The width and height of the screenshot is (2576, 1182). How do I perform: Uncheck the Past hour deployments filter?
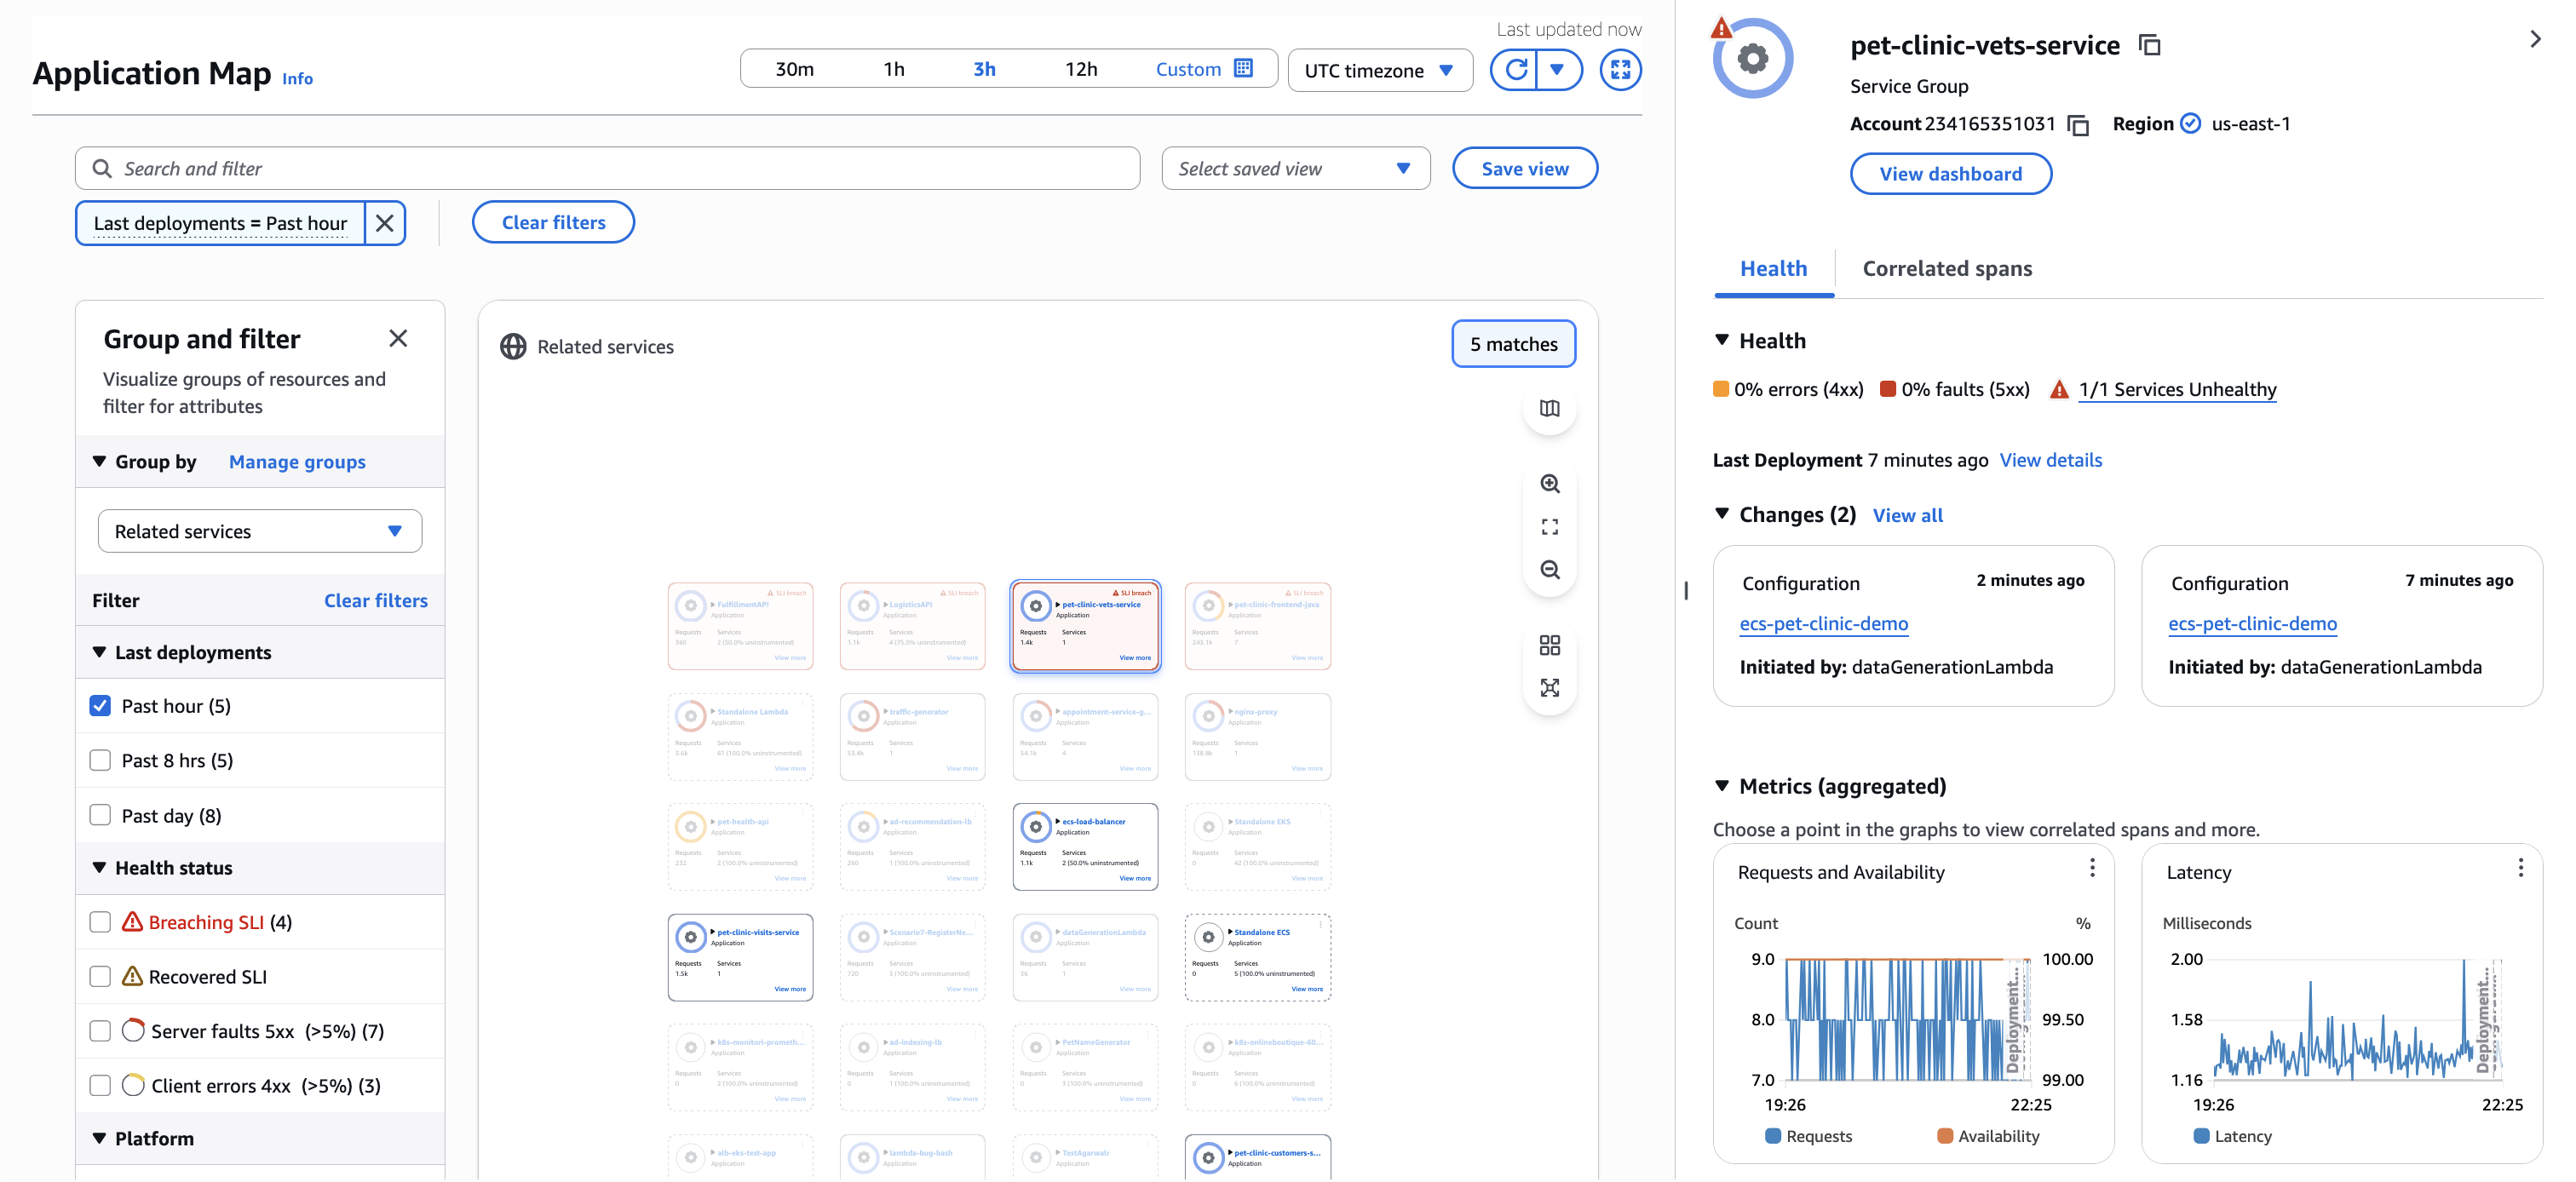100,705
